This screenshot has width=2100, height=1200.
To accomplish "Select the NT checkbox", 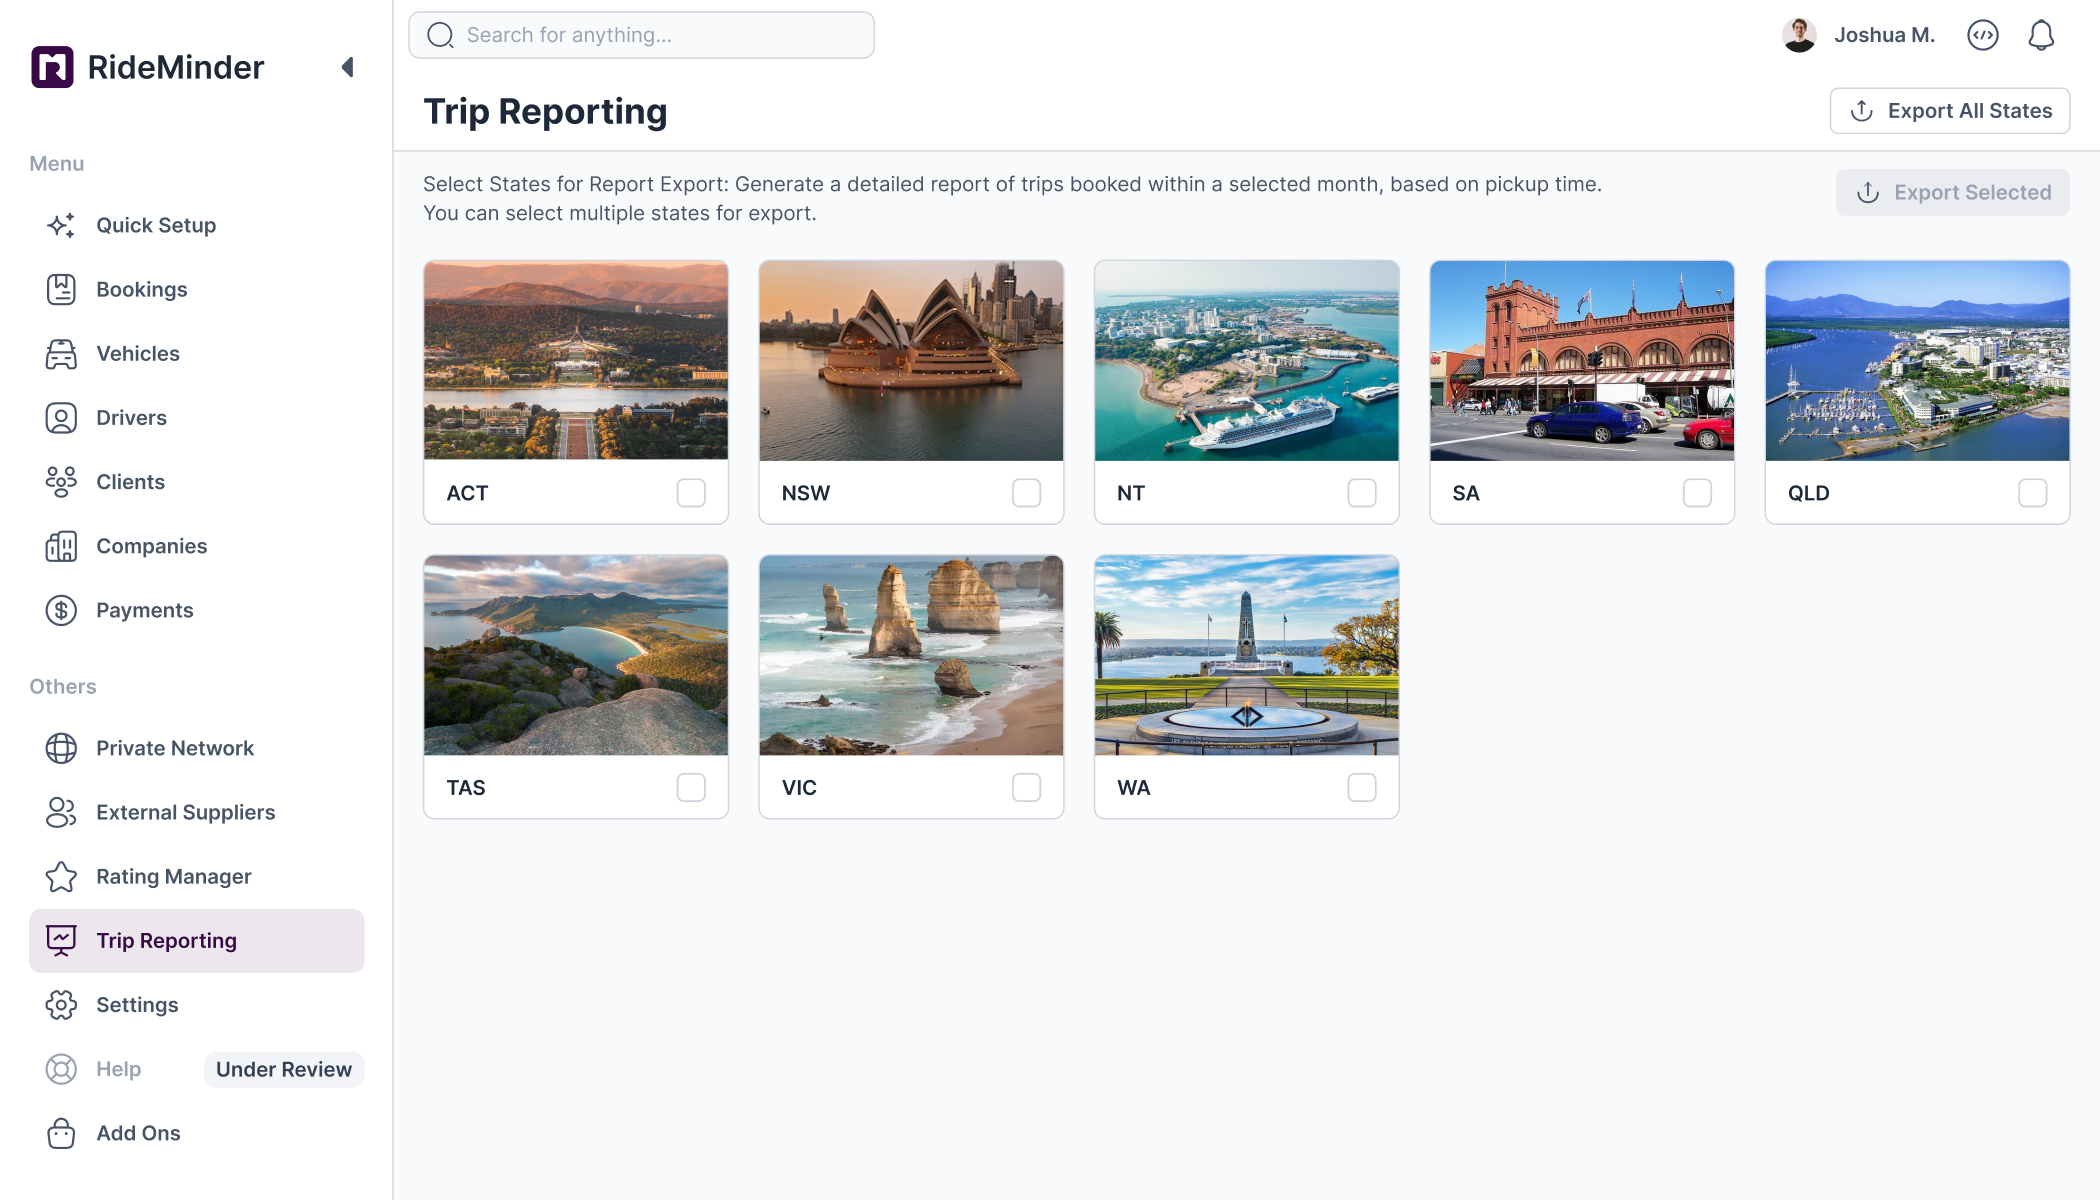I will (x=1362, y=493).
